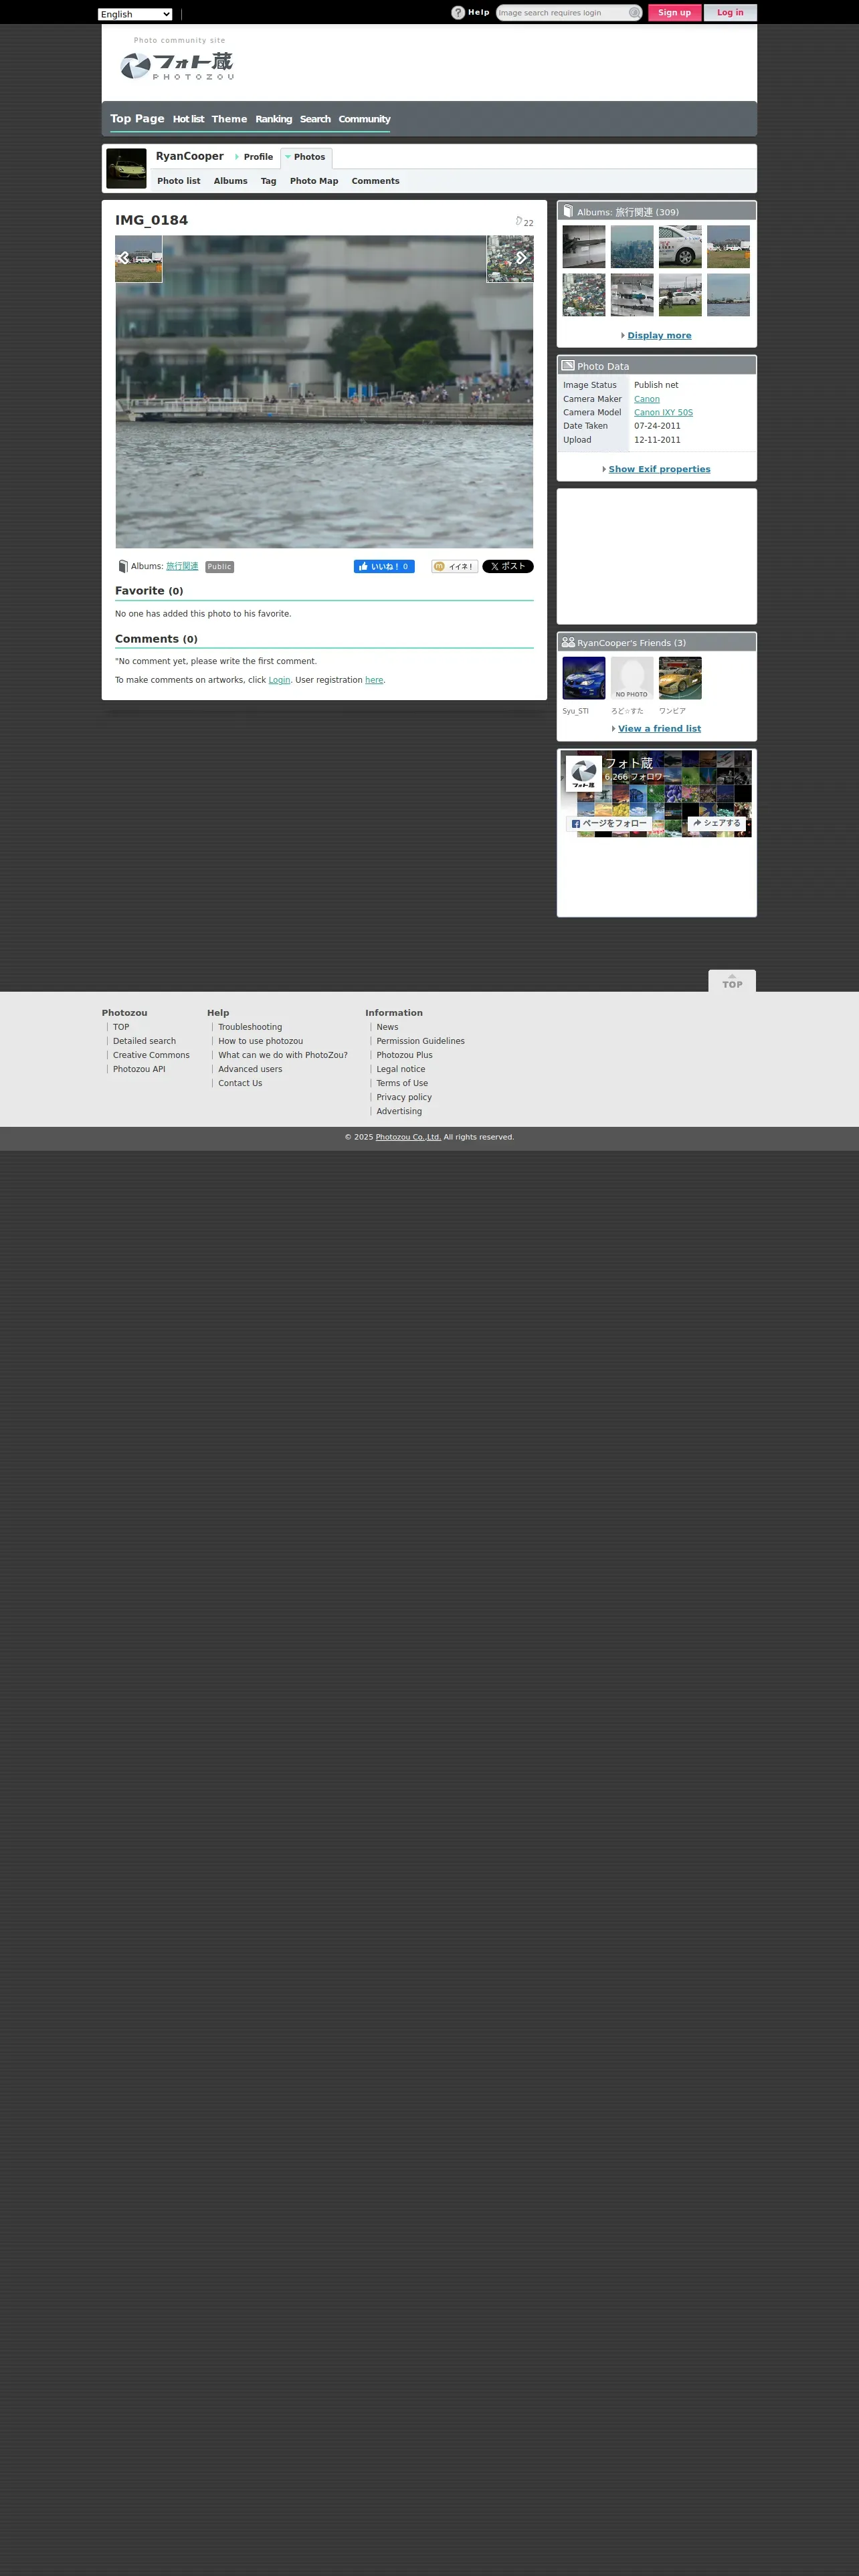Open Syu_STI friend thumbnail

pos(584,678)
